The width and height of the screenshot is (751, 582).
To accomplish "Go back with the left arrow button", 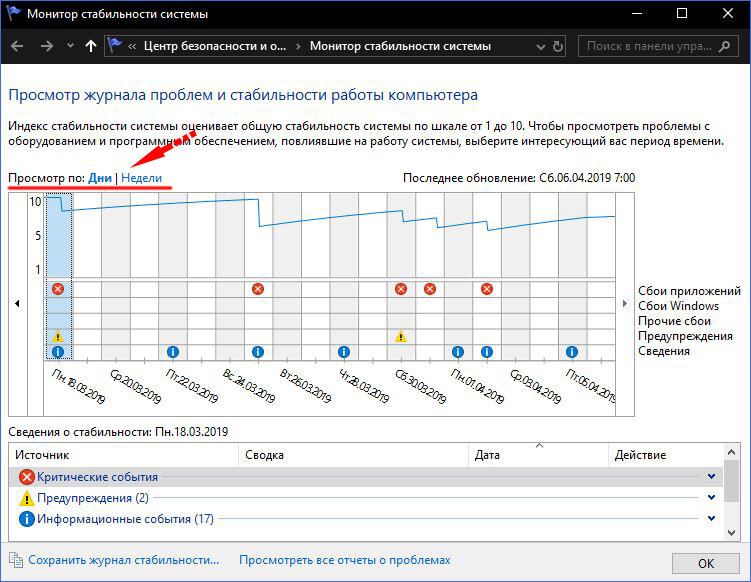I will [17, 46].
